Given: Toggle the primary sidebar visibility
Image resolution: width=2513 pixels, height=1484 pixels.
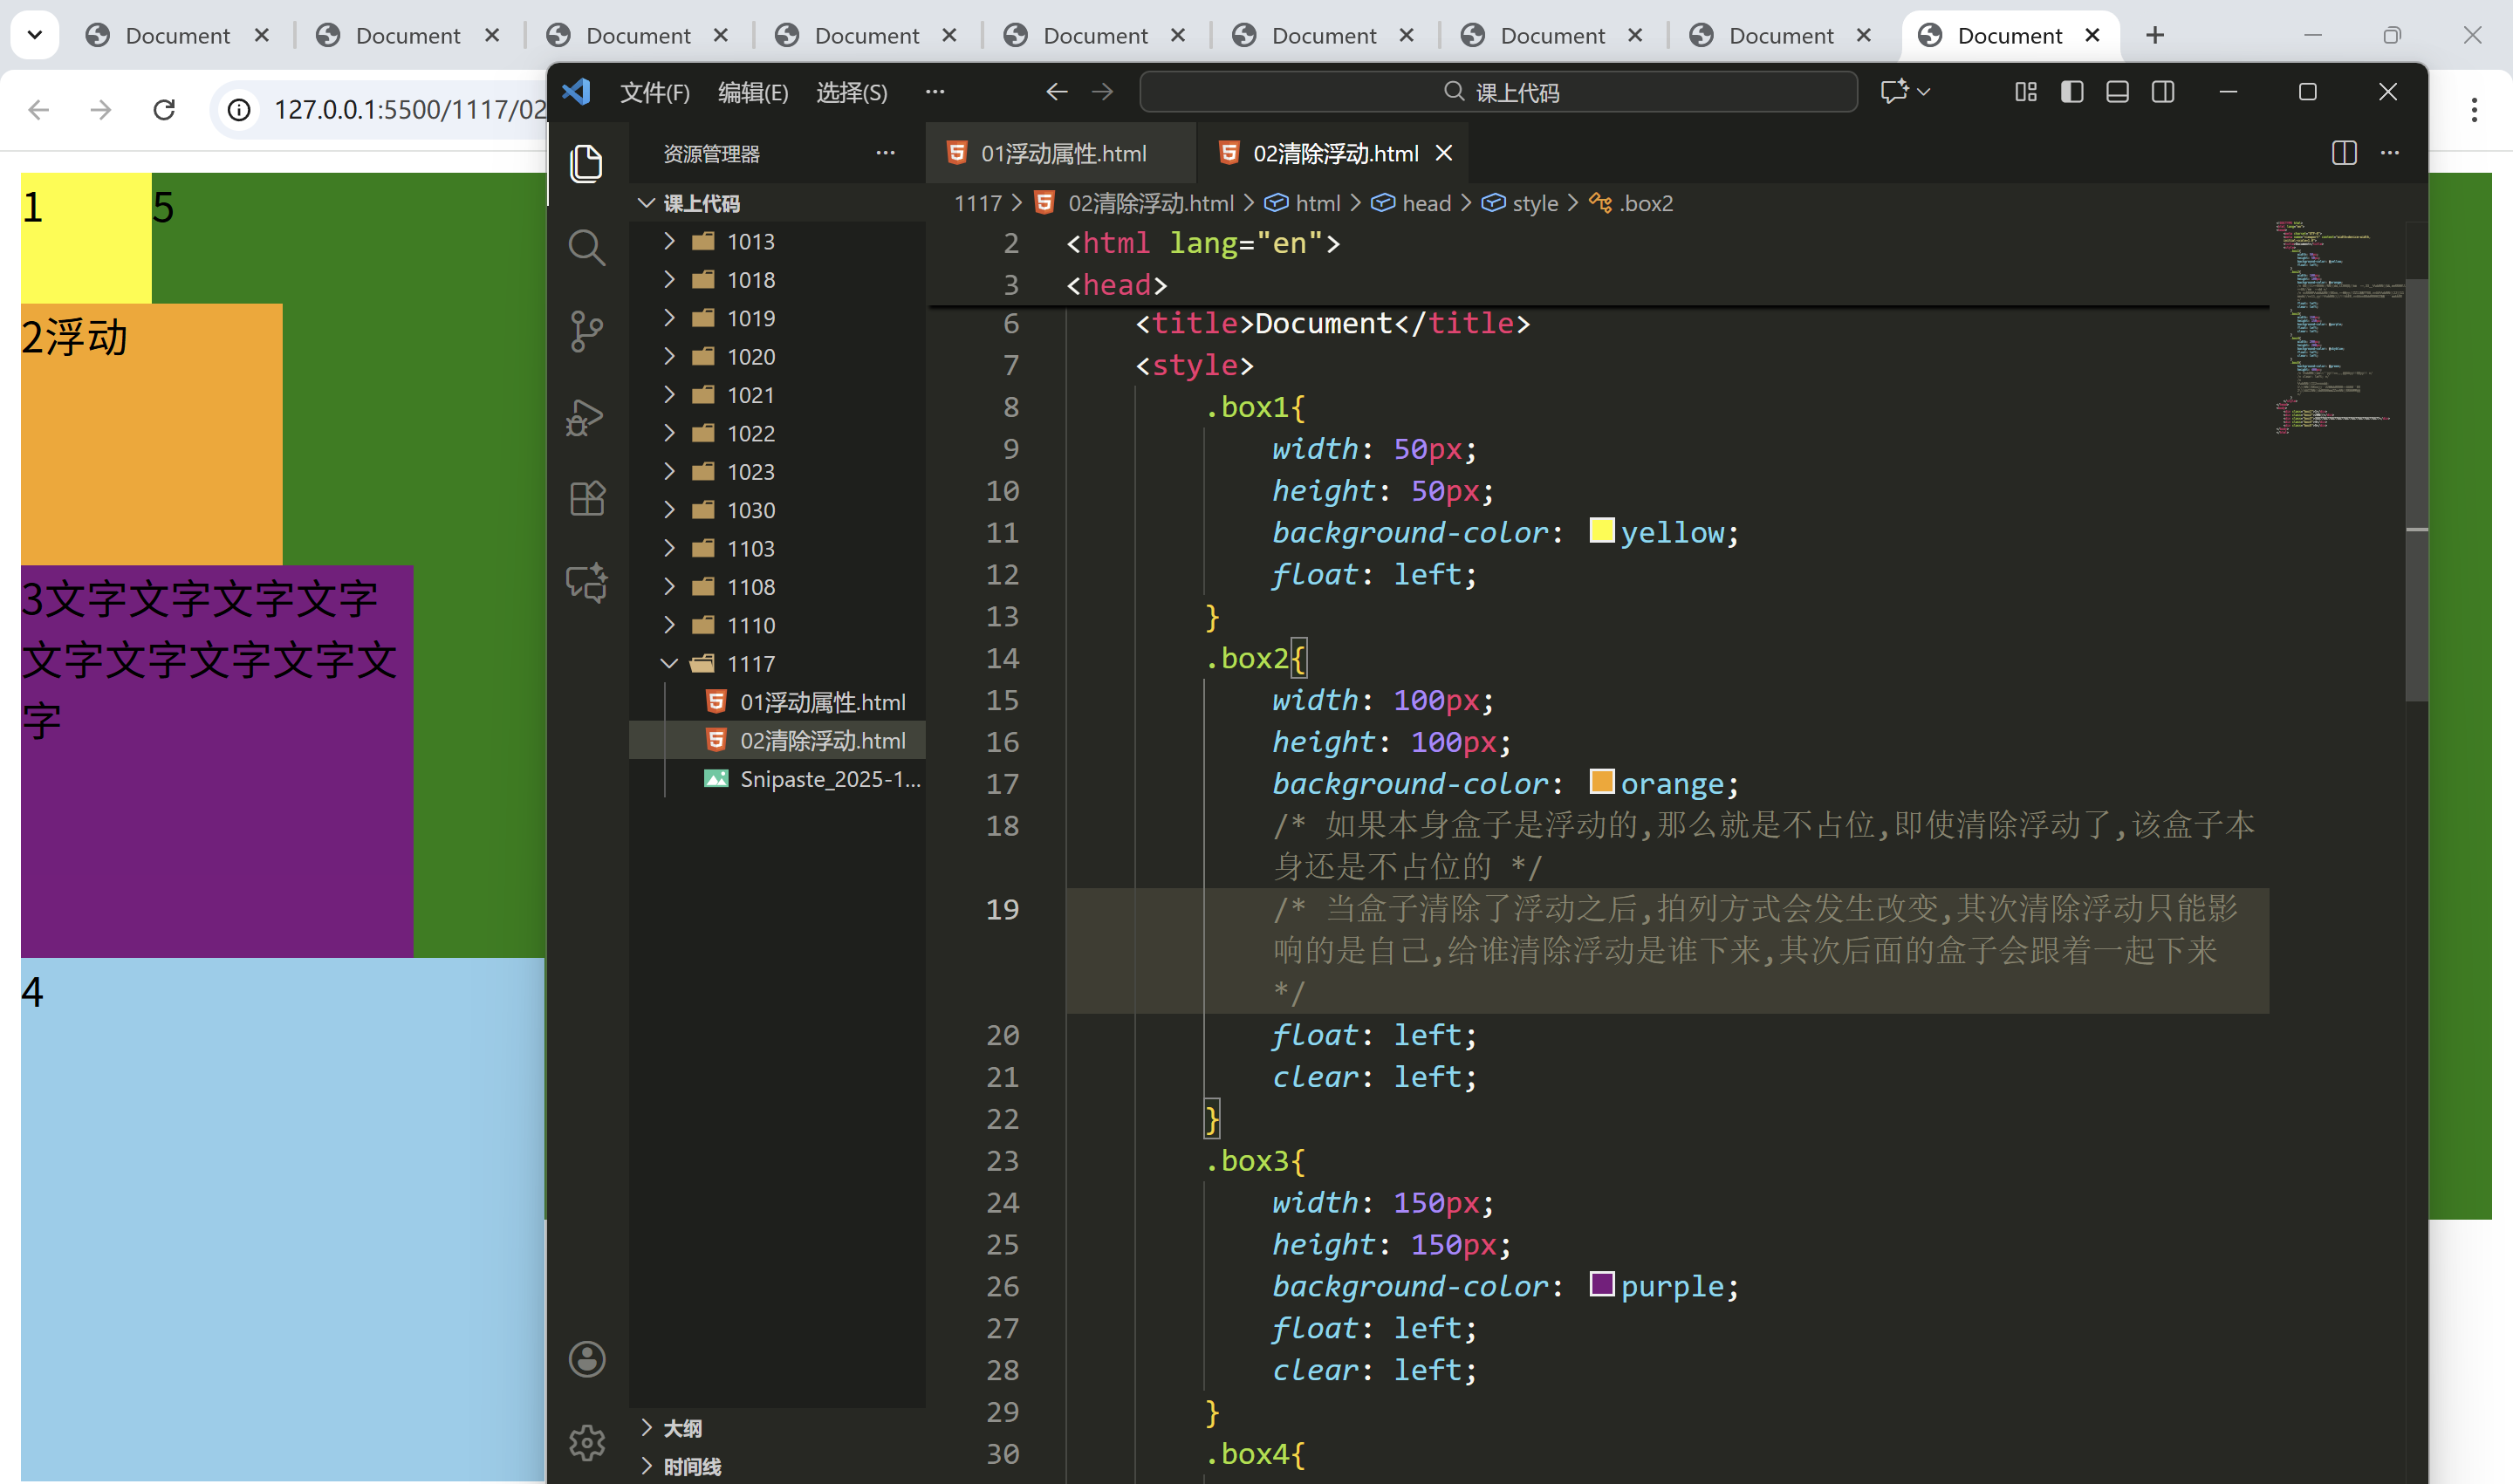Looking at the screenshot, I should (x=2072, y=92).
